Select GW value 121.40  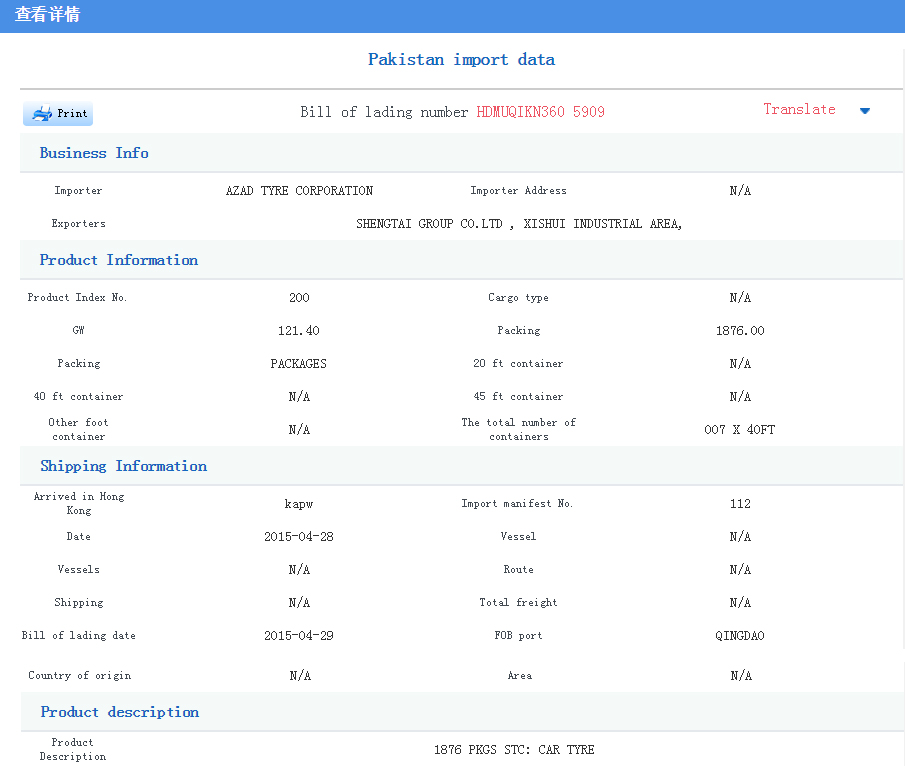[x=298, y=331]
